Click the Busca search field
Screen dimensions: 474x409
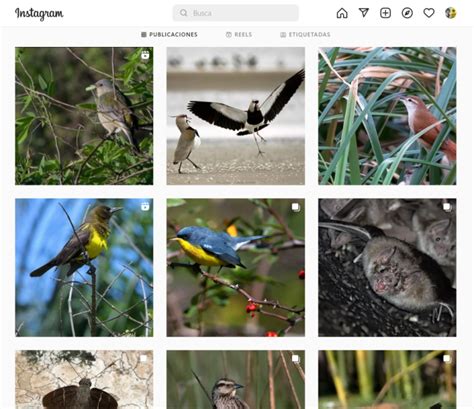[x=235, y=13]
